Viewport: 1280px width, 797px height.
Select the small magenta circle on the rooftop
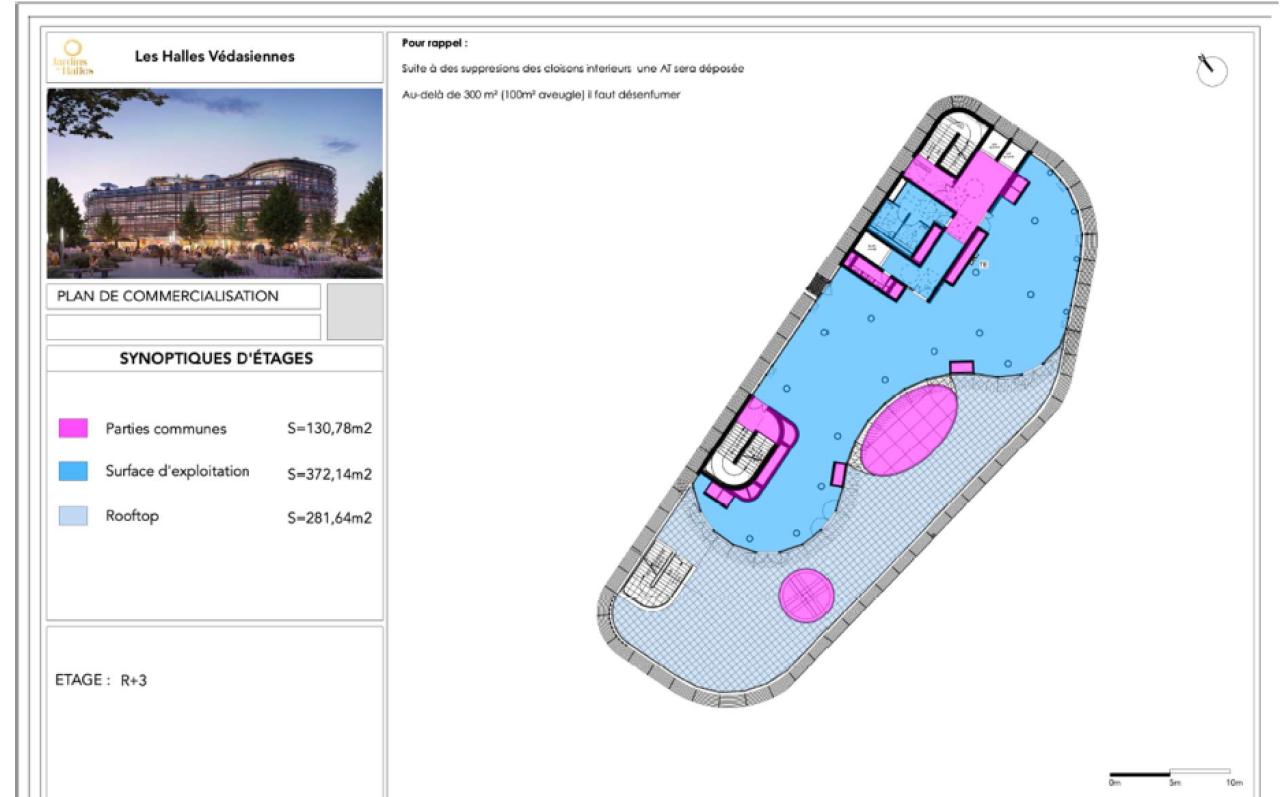806,594
